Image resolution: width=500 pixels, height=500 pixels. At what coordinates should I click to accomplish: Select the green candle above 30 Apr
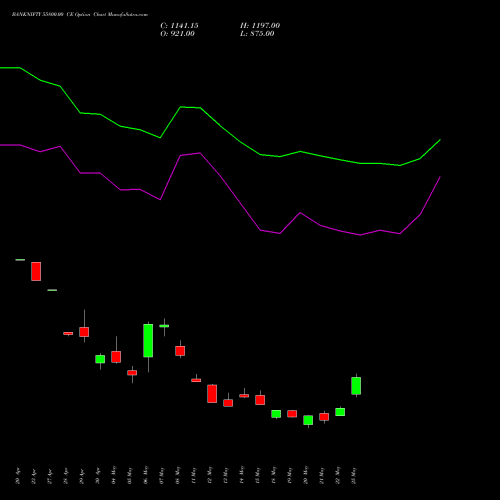(100, 359)
